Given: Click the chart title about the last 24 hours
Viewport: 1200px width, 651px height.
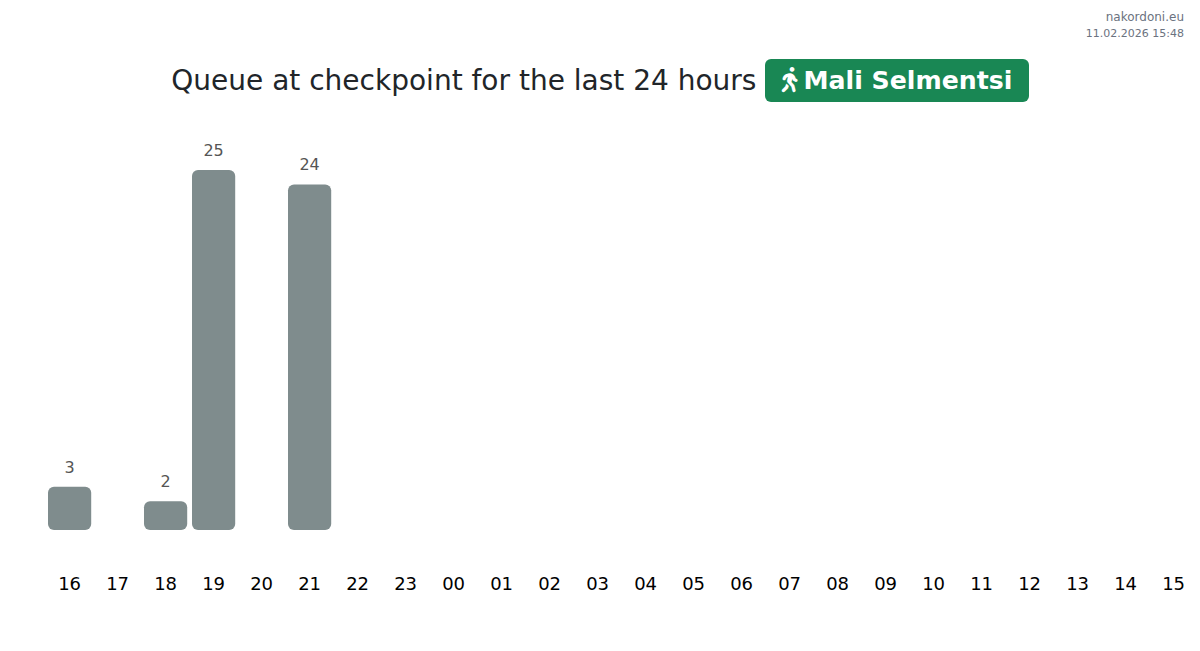Looking at the screenshot, I should (463, 80).
